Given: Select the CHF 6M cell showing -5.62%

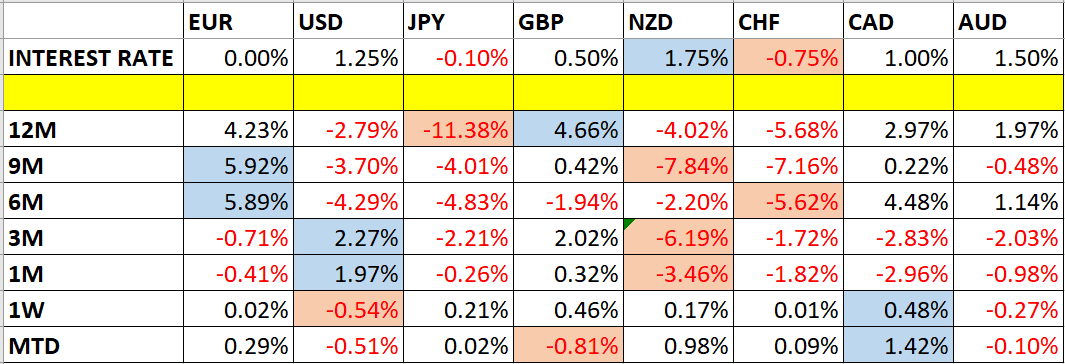Looking at the screenshot, I should (x=788, y=201).
